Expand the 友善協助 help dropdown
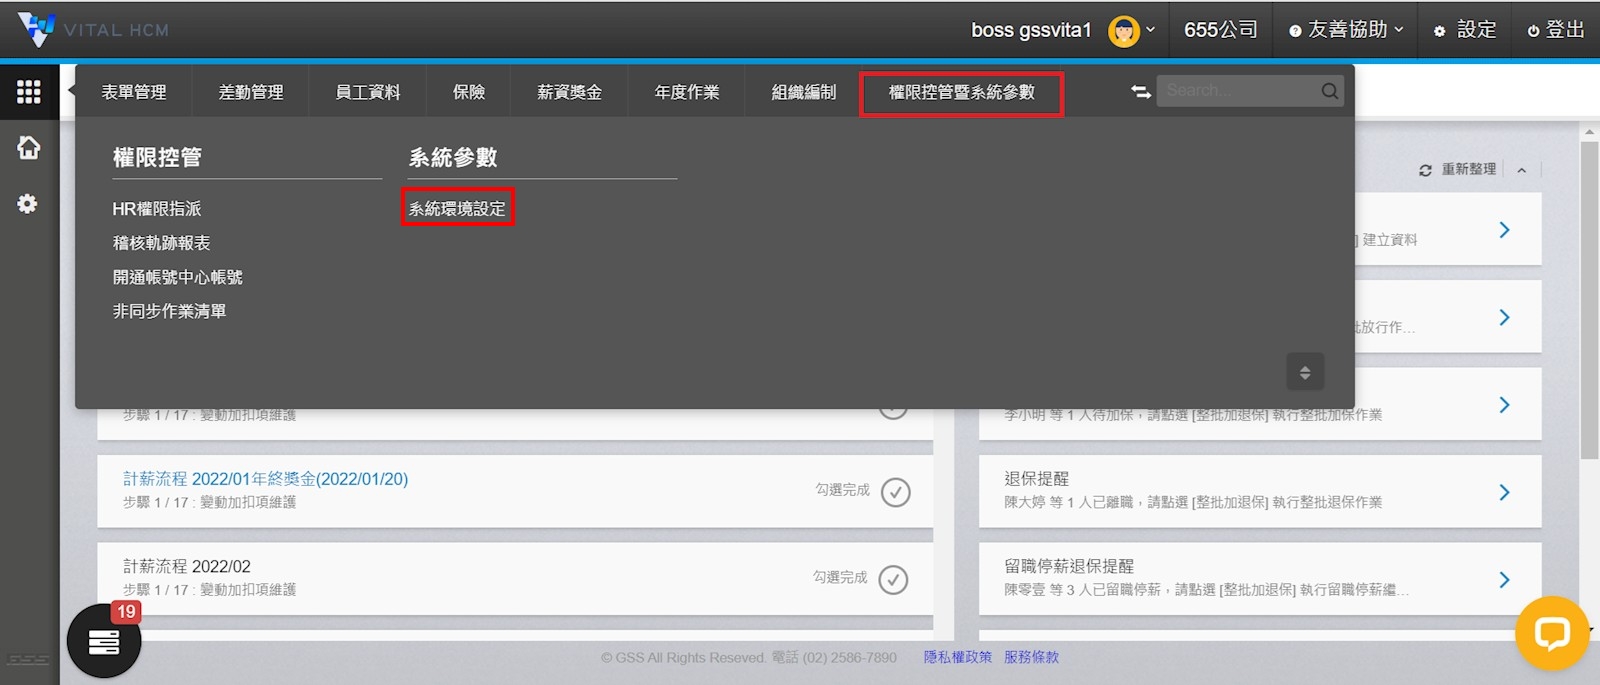This screenshot has width=1600, height=685. point(1346,30)
